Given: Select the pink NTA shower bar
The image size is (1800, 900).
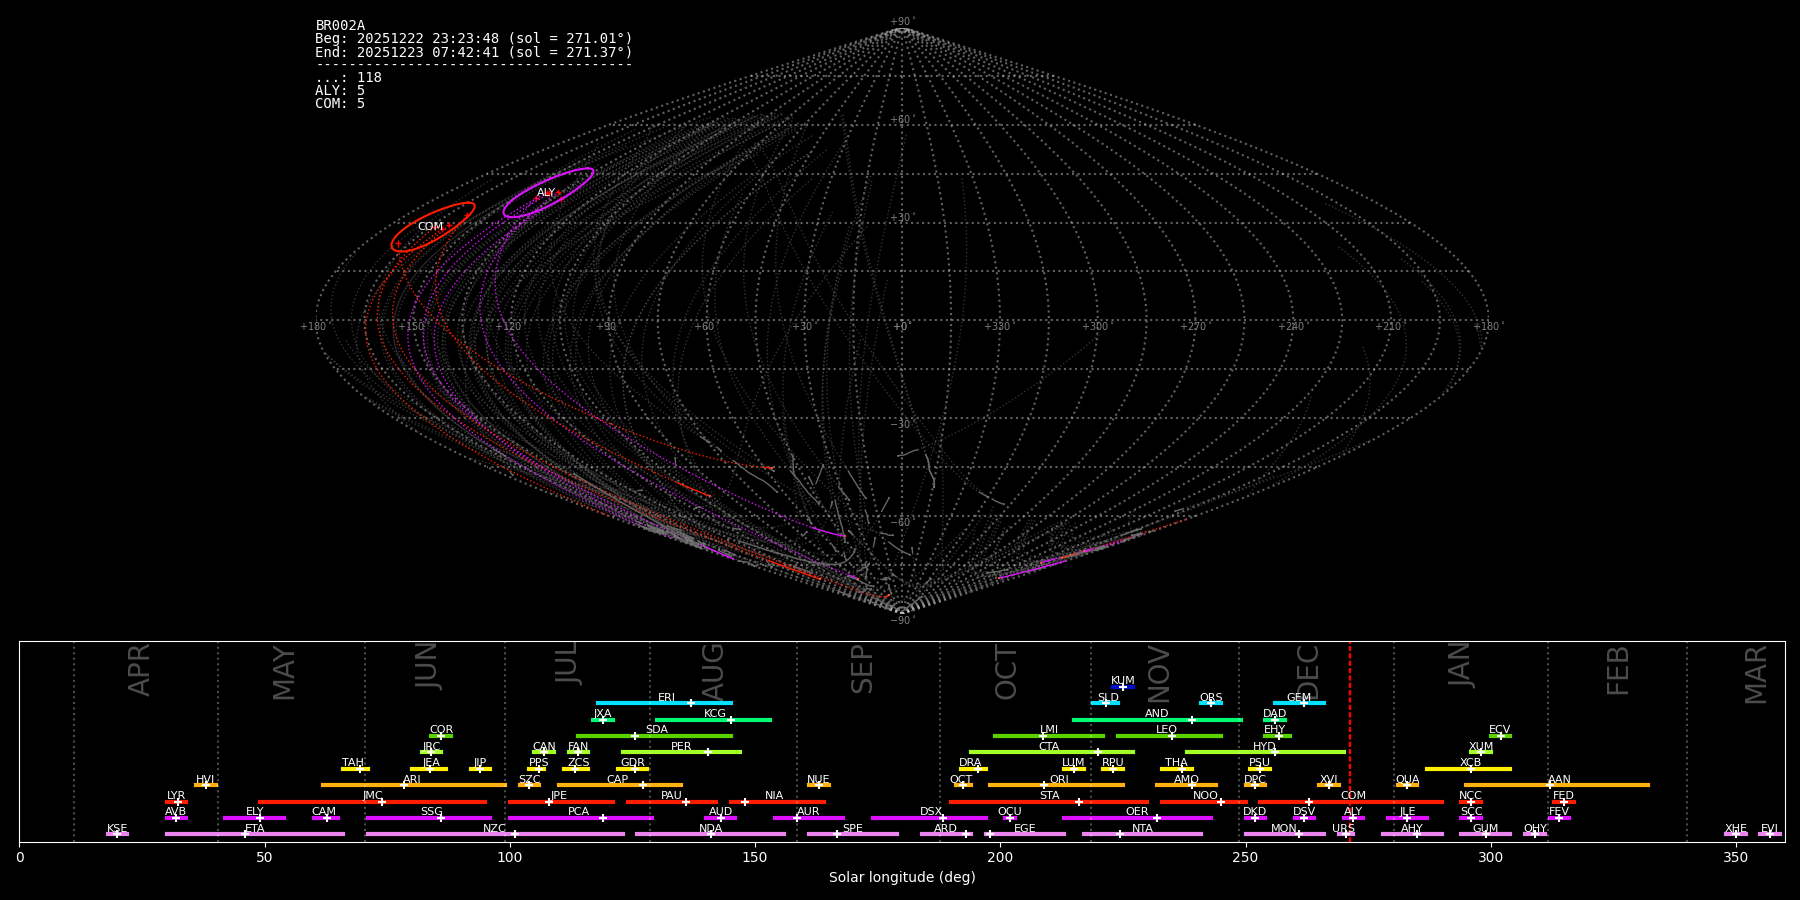Looking at the screenshot, I should [1142, 834].
